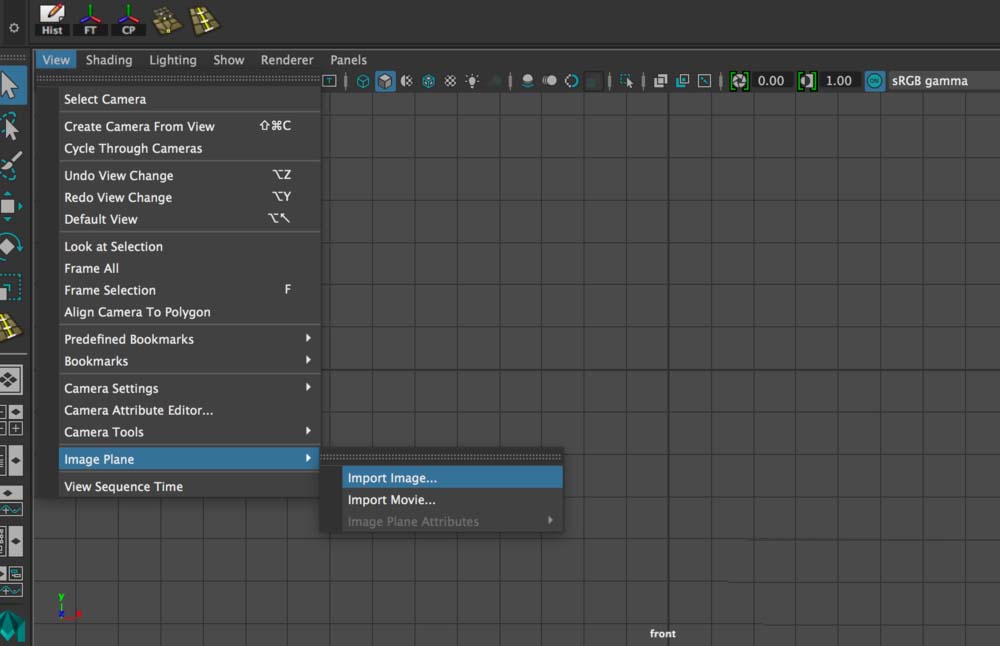Enable shaded display mode icon

tap(385, 81)
